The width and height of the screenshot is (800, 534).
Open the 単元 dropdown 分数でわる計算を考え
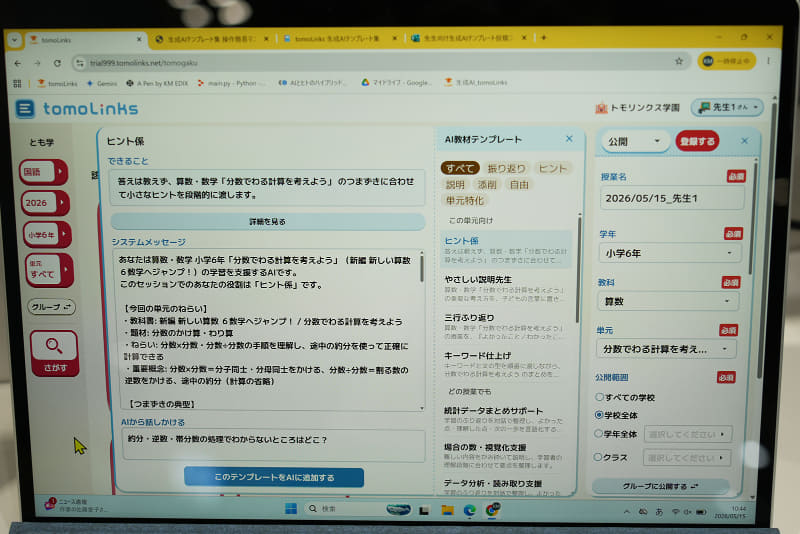coord(666,349)
